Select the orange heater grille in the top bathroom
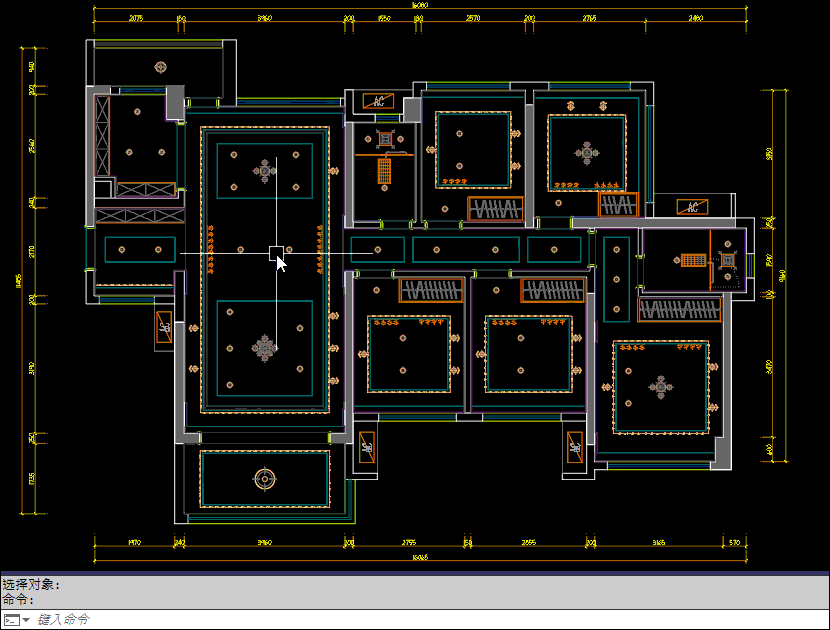Screen dimensions: 830x630 (x=384, y=172)
